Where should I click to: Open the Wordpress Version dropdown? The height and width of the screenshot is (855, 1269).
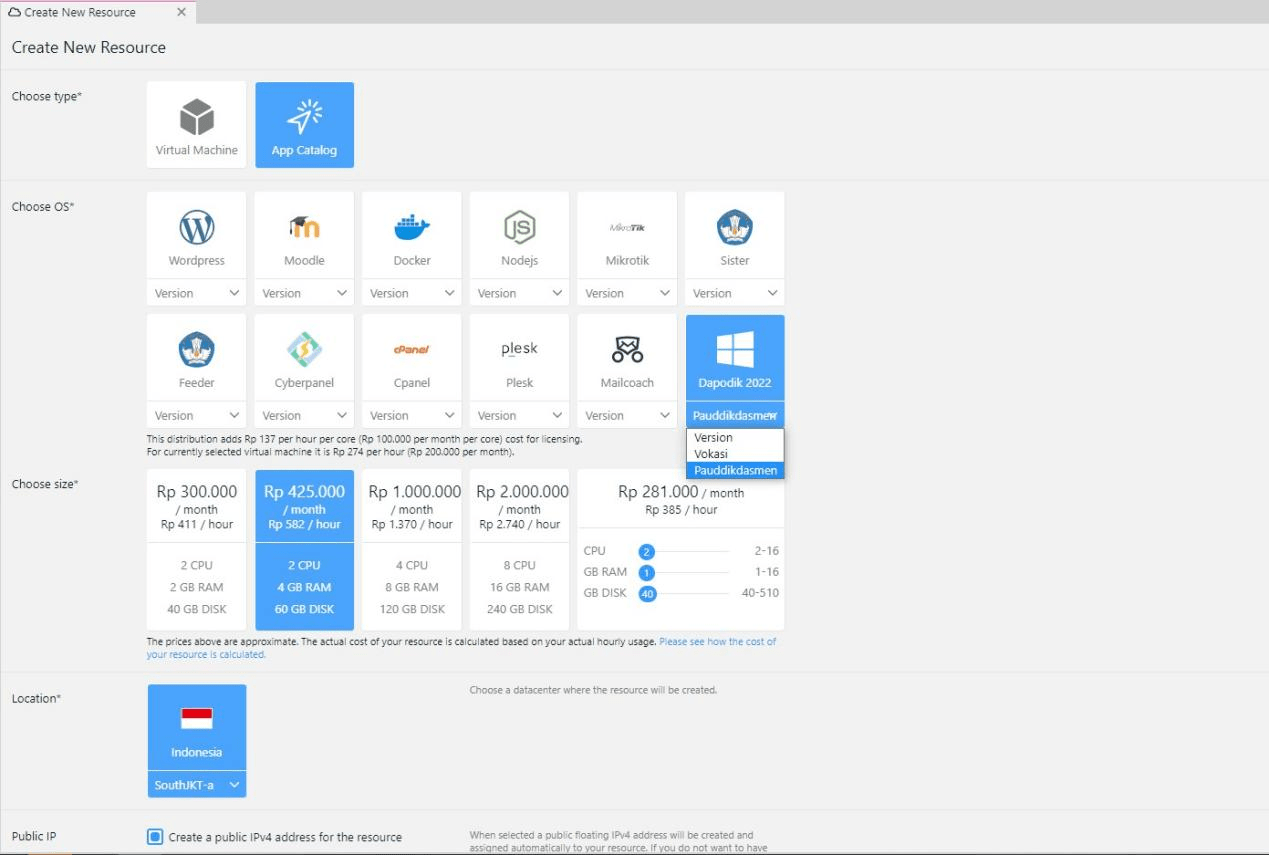tap(196, 292)
